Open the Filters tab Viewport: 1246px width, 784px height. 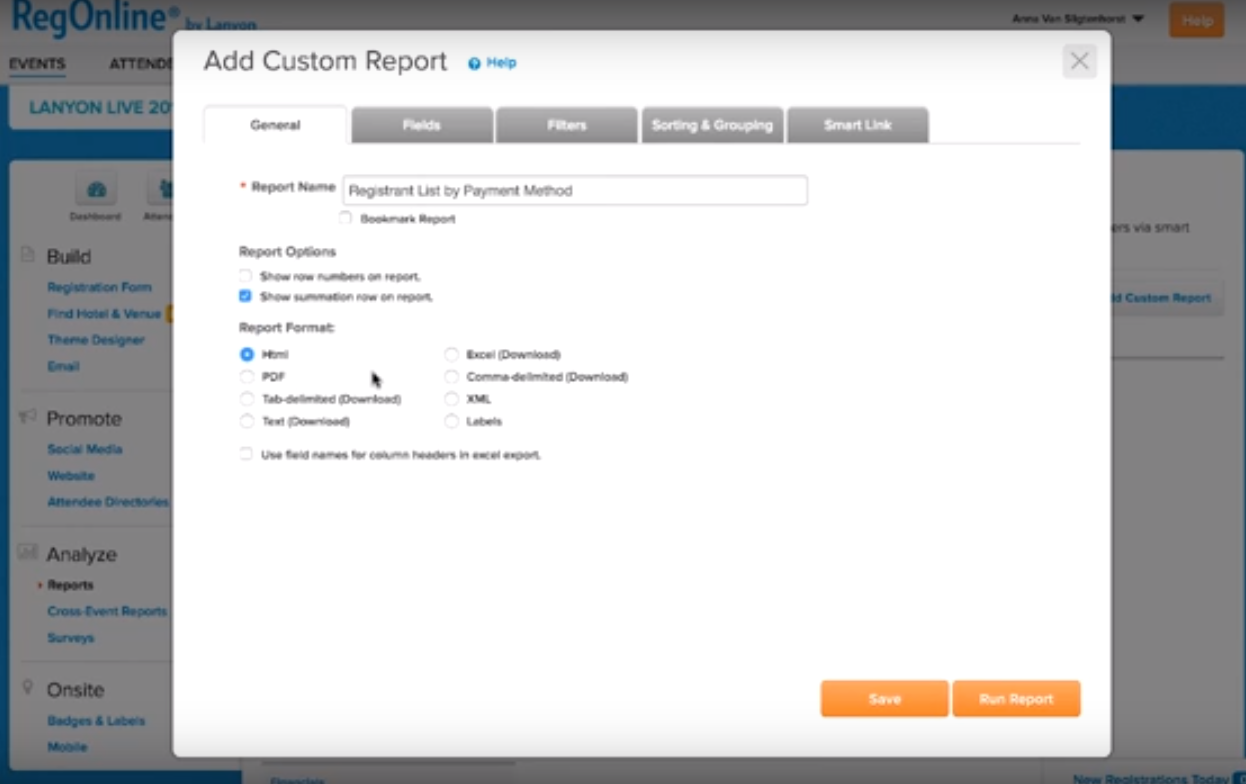click(x=566, y=125)
